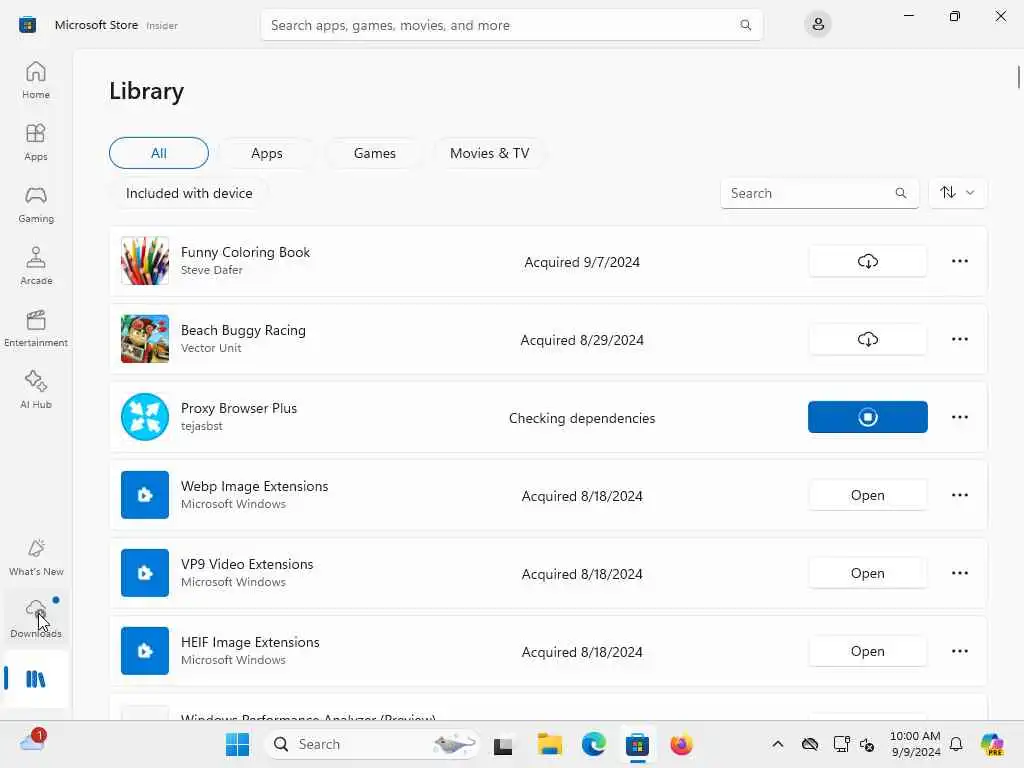Download Beach Buggy Racing via cloud icon
Screen dimensions: 1024x768
867,339
